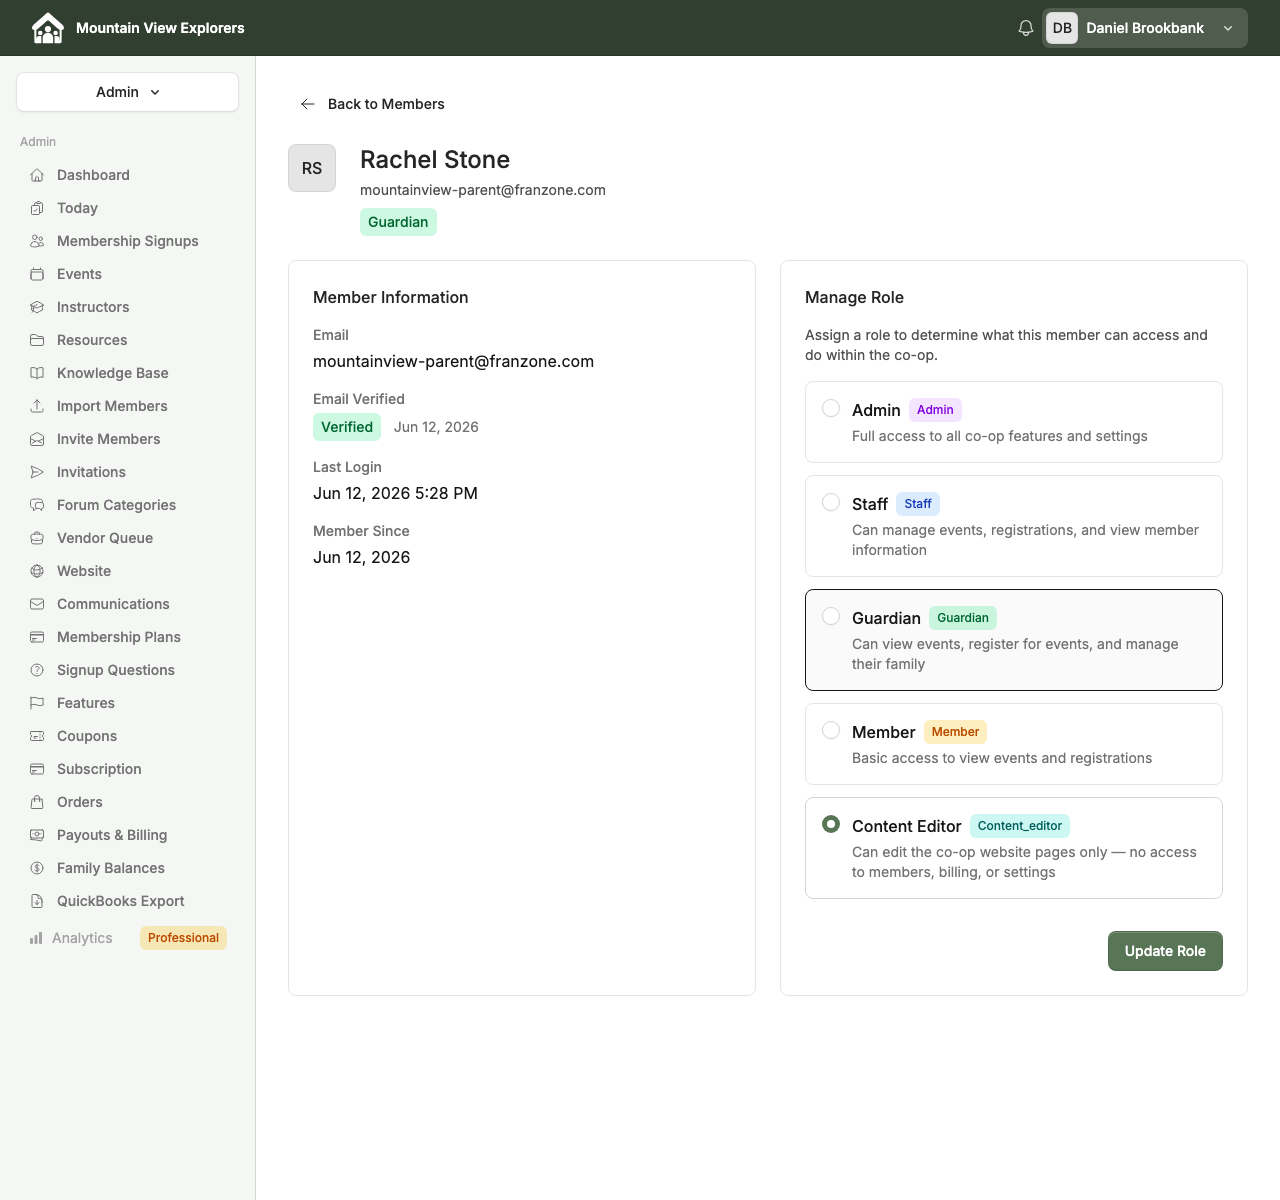The image size is (1280, 1200).
Task: Click the Dashboard home icon in sidebar
Action: tap(37, 175)
